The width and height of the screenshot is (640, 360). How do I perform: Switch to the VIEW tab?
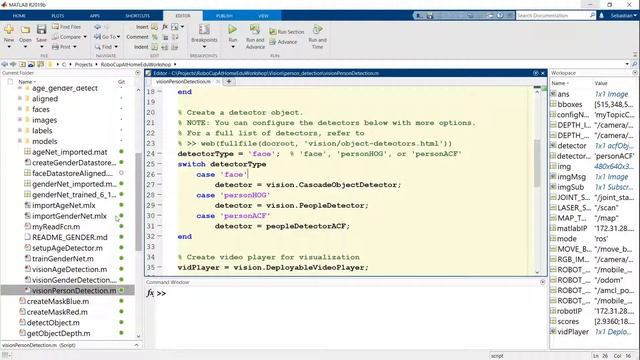point(263,16)
